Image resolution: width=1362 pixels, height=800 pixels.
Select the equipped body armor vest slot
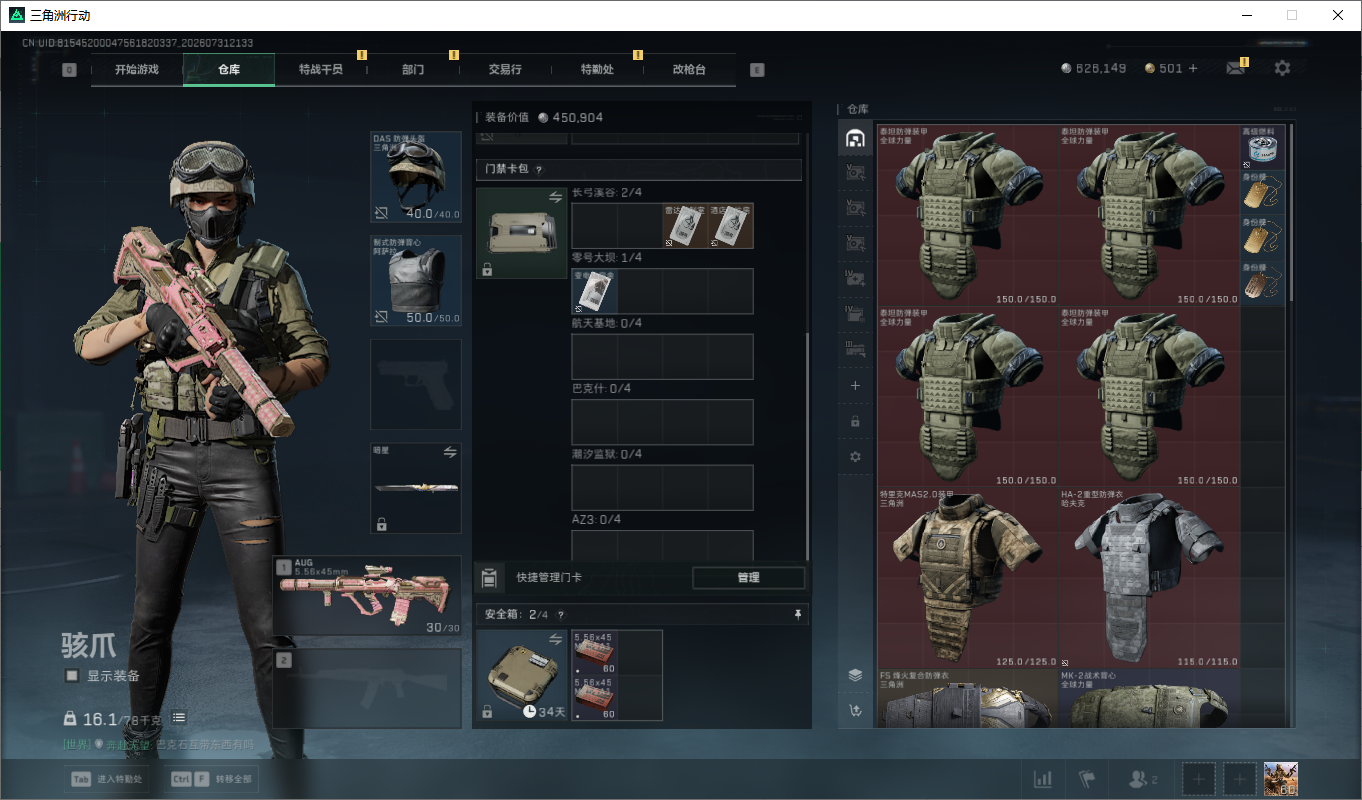coord(416,280)
